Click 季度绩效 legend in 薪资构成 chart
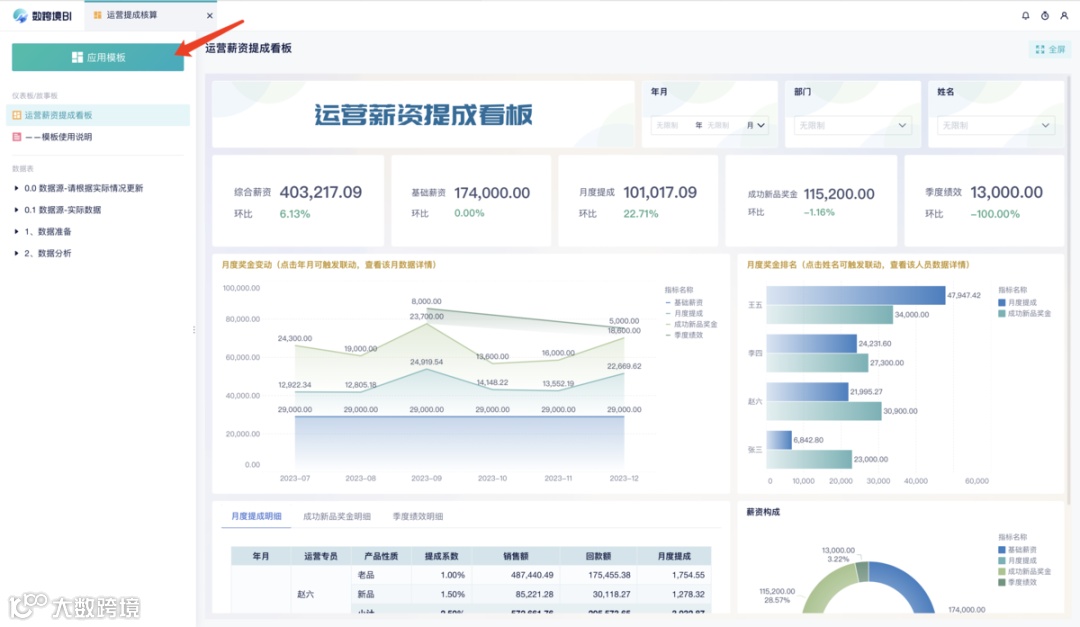The image size is (1080, 627). [1017, 582]
